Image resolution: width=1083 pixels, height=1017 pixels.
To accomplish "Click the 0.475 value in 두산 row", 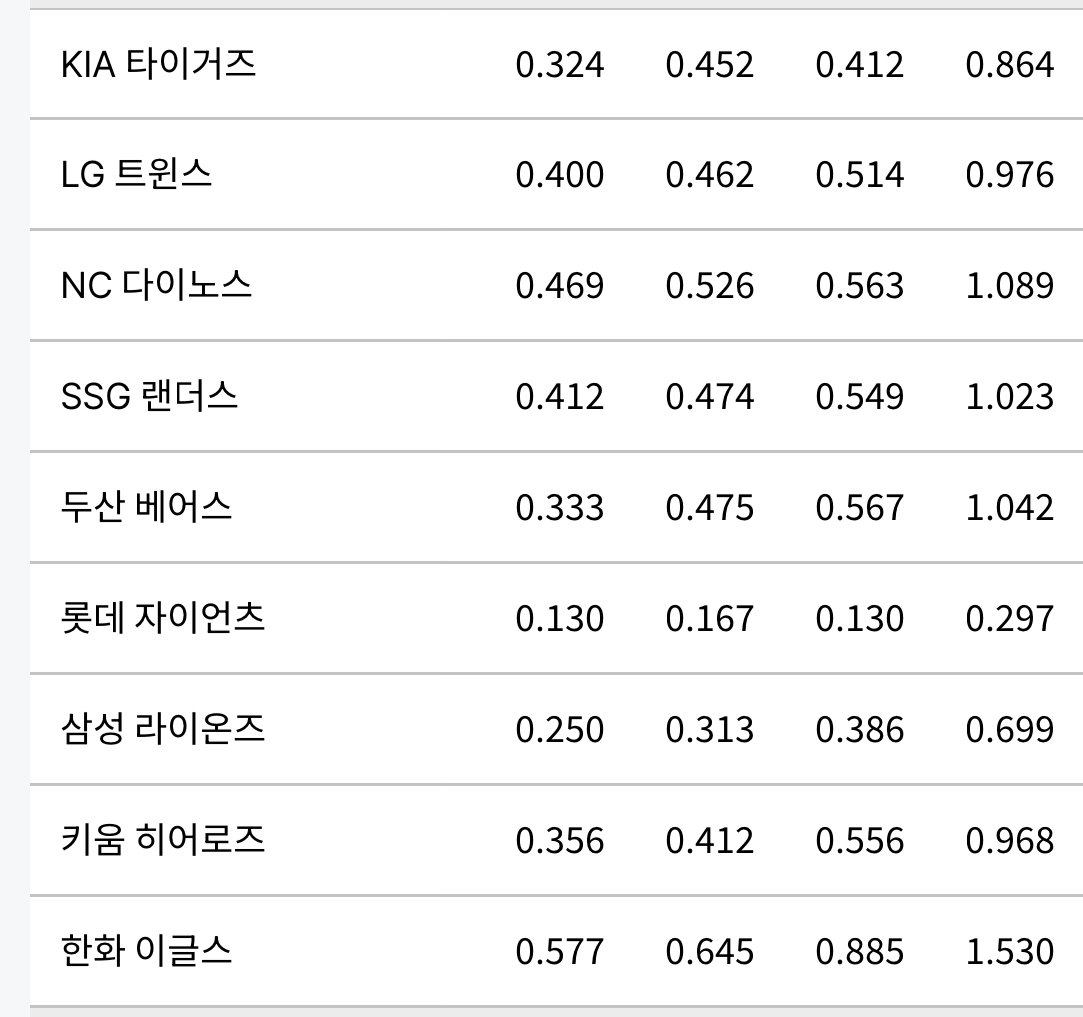I will click(709, 508).
